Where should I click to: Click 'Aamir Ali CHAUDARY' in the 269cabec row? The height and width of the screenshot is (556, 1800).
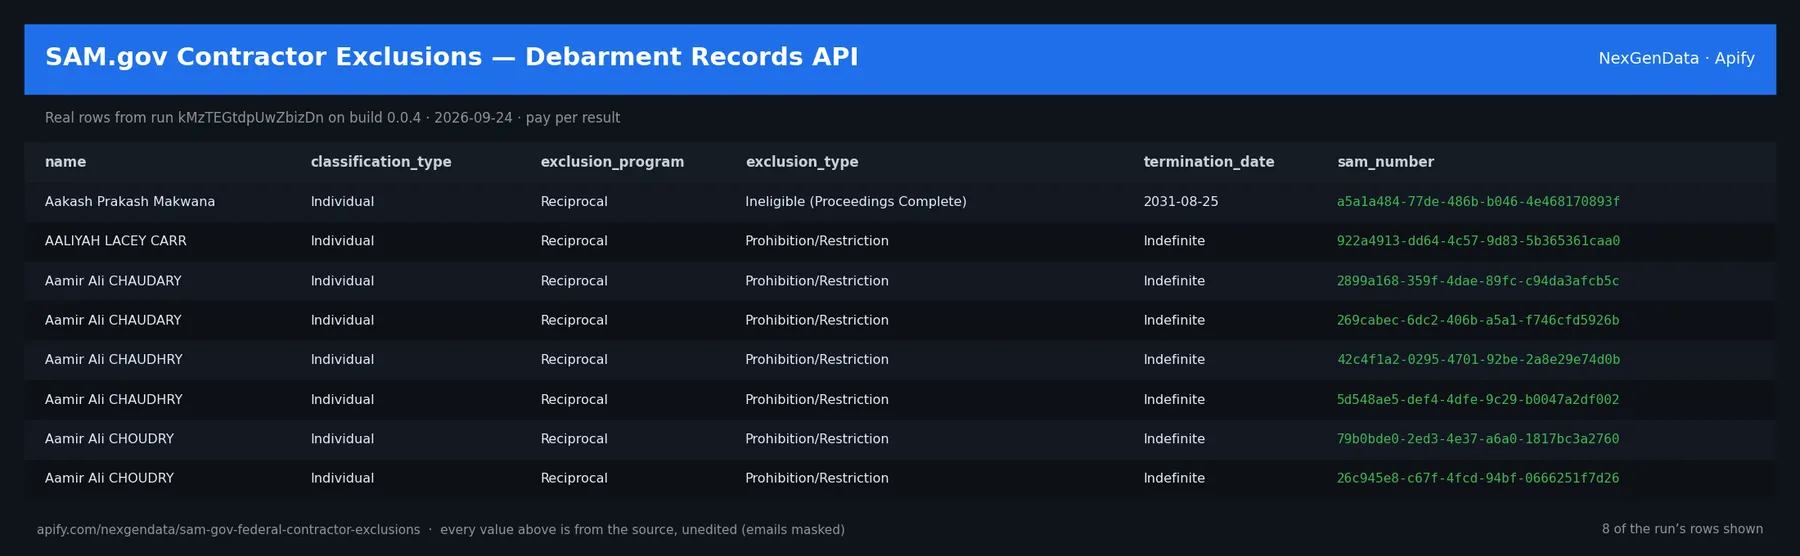113,321
